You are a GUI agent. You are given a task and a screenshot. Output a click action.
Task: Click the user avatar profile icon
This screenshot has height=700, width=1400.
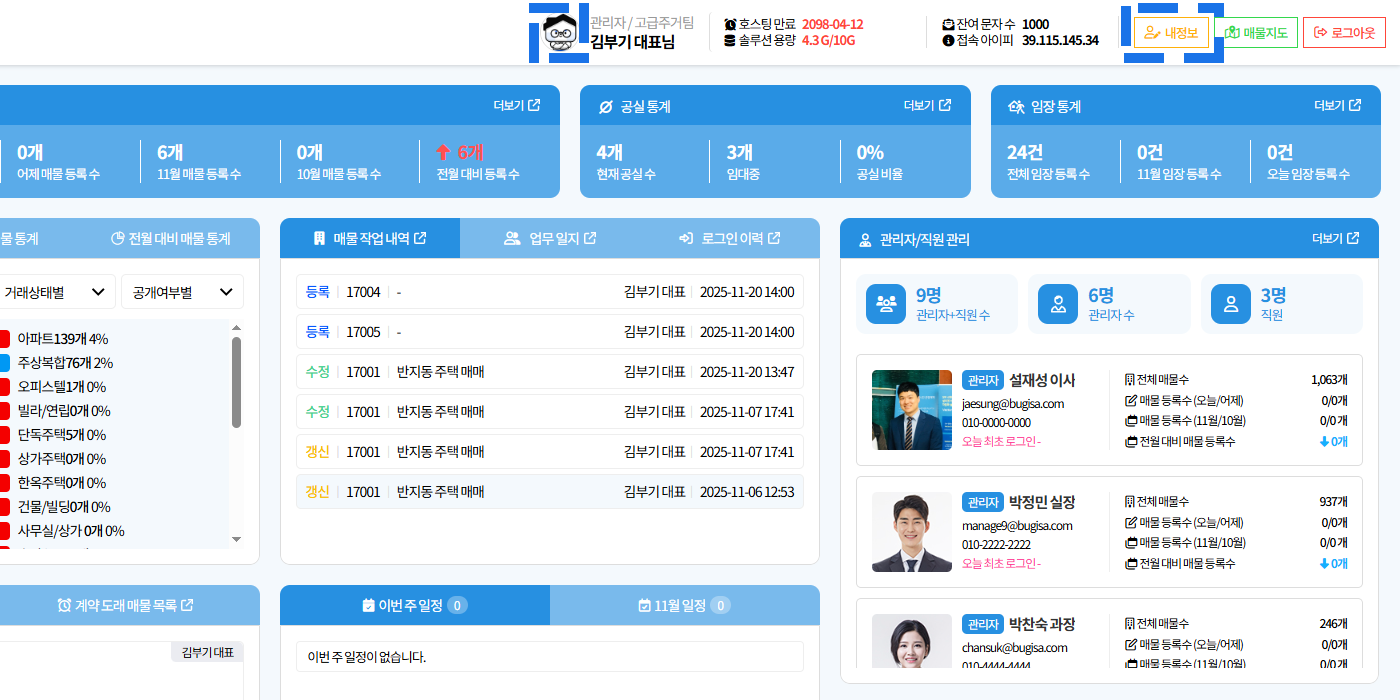pyautogui.click(x=561, y=32)
